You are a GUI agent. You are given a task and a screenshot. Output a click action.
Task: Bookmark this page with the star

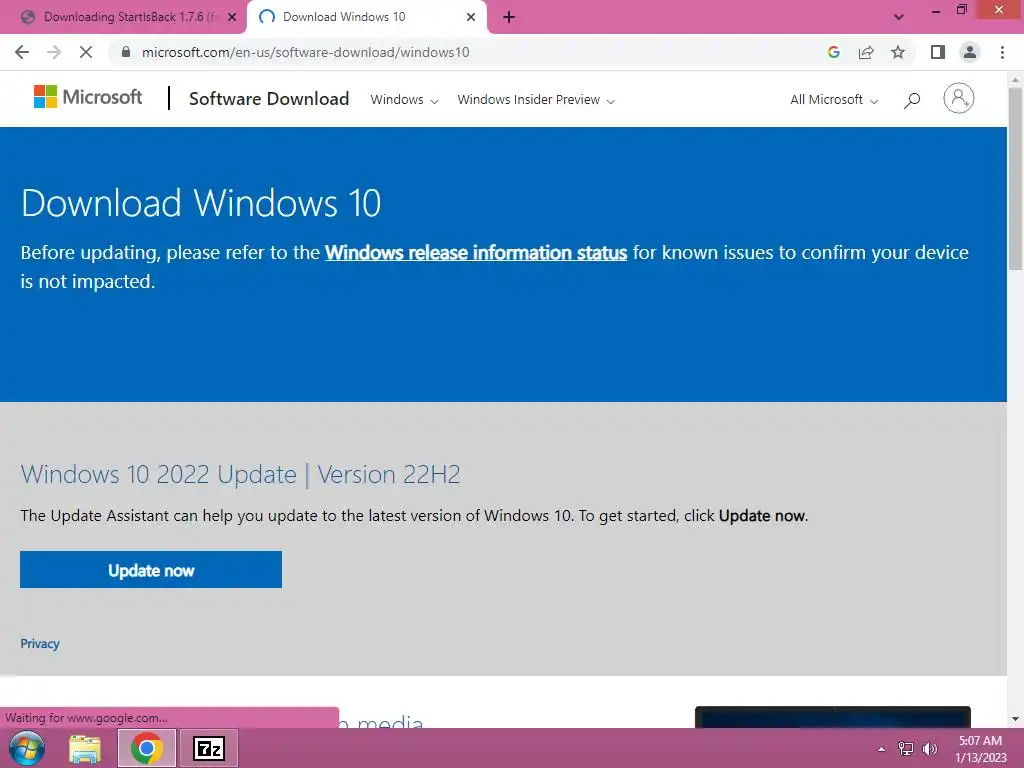(x=898, y=52)
